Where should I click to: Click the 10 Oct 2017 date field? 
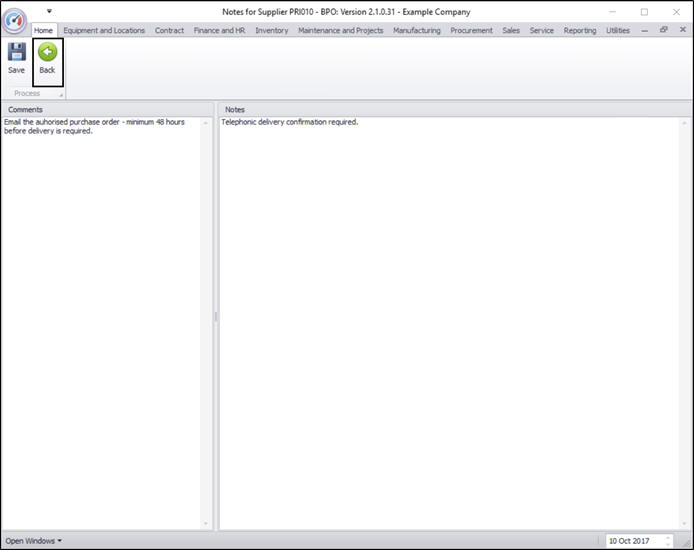634,541
